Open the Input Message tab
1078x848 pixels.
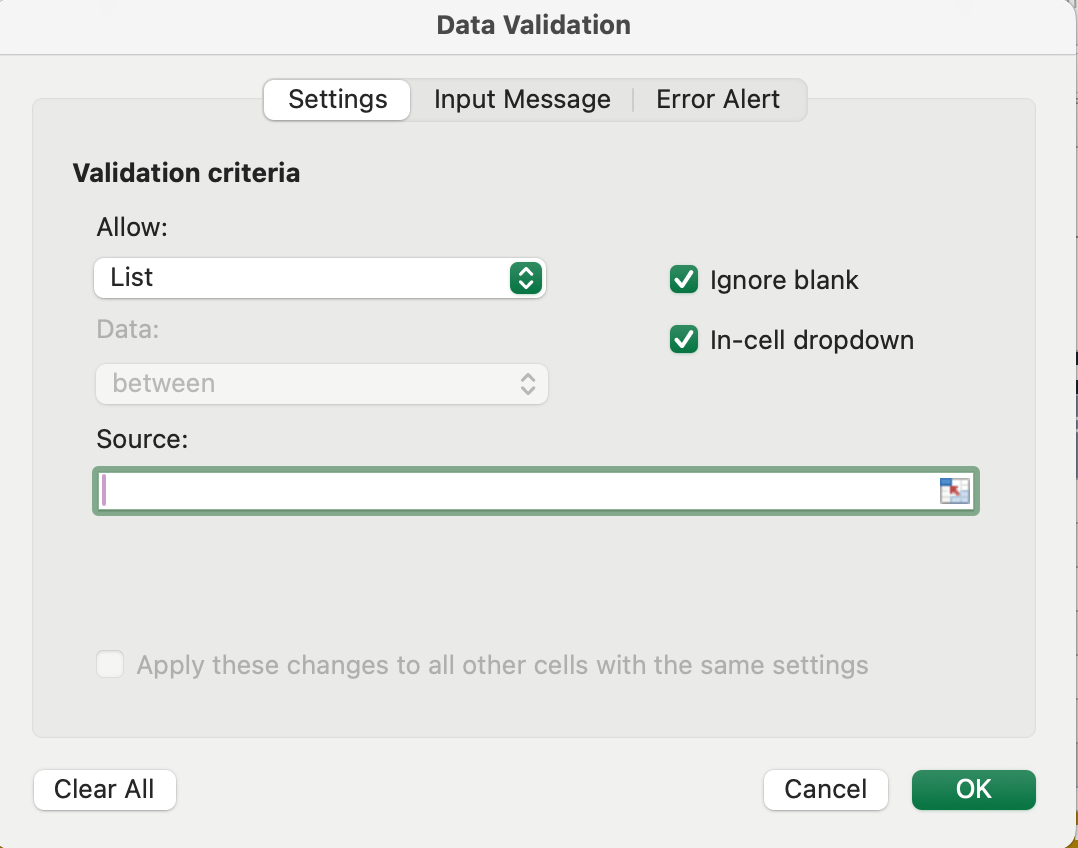coord(522,100)
